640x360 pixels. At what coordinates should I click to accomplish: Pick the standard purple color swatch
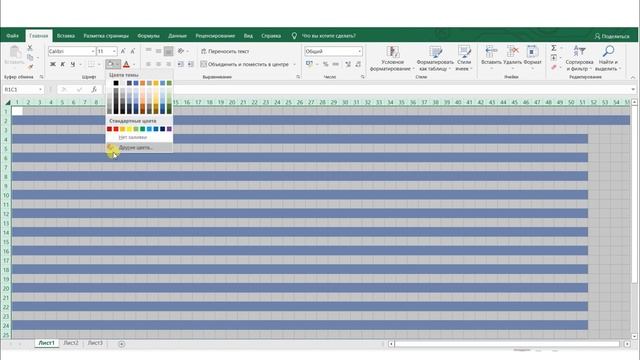point(169,129)
